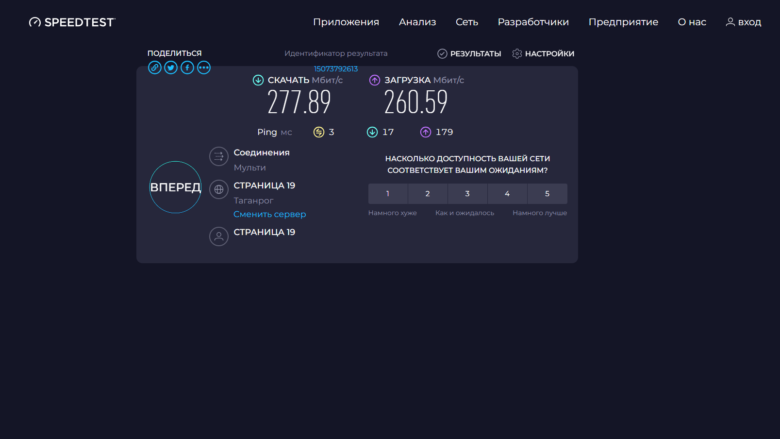Share result on Facebook
Screen dimensions: 780x439
point(187,68)
